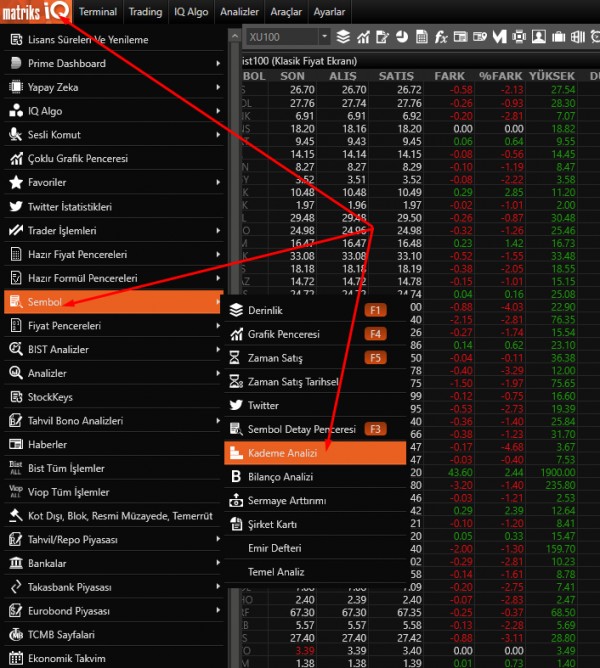Click the Sermaye Arttırımı icon
The image size is (600, 668).
pos(236,500)
